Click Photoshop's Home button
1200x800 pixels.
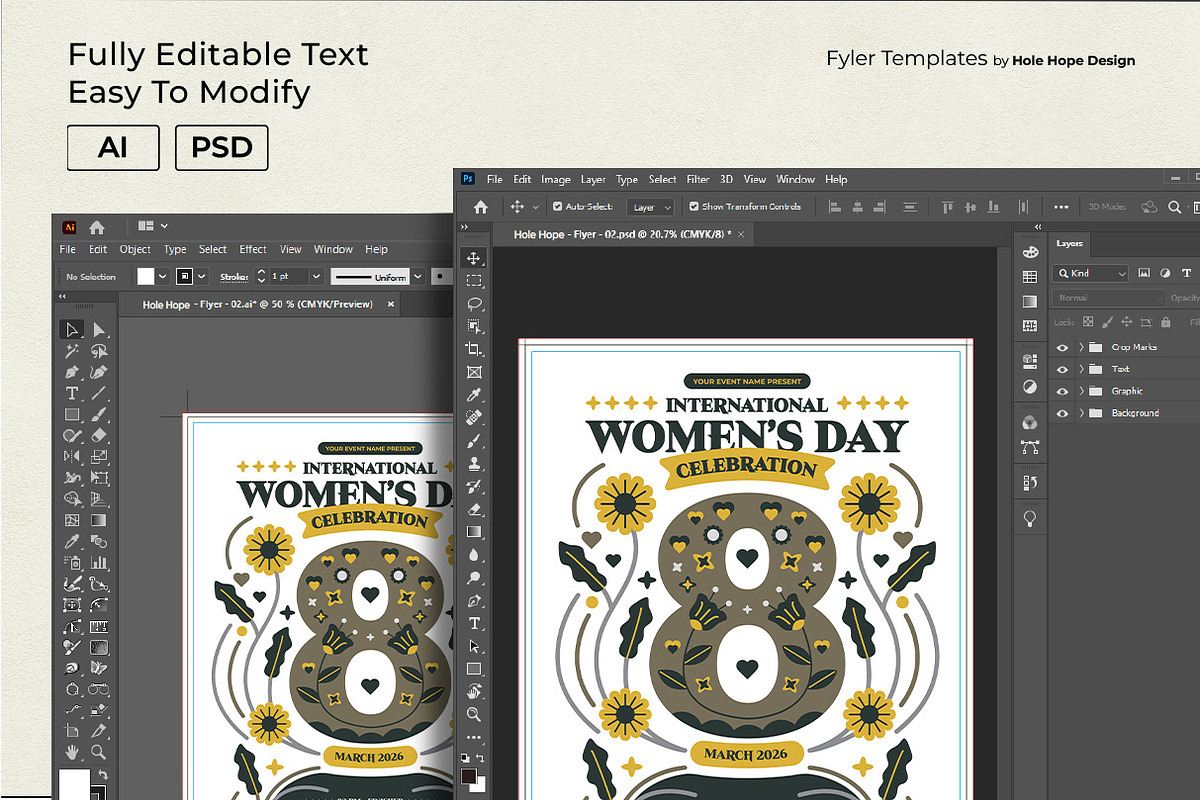[480, 207]
